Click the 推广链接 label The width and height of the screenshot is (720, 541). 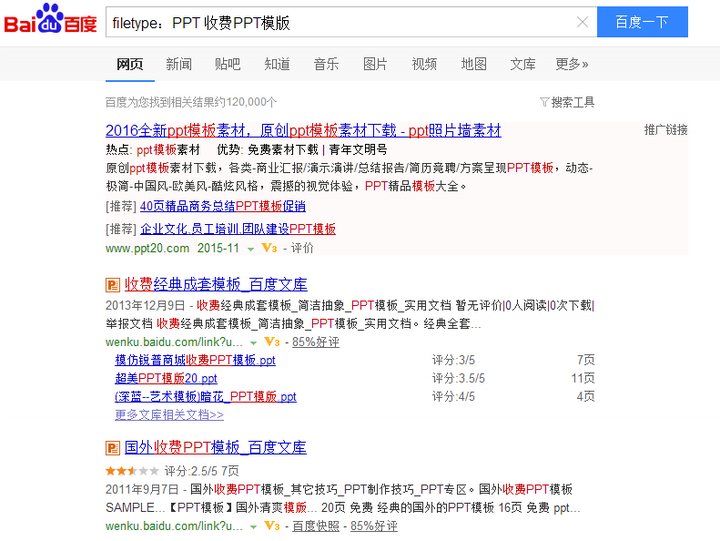(666, 130)
